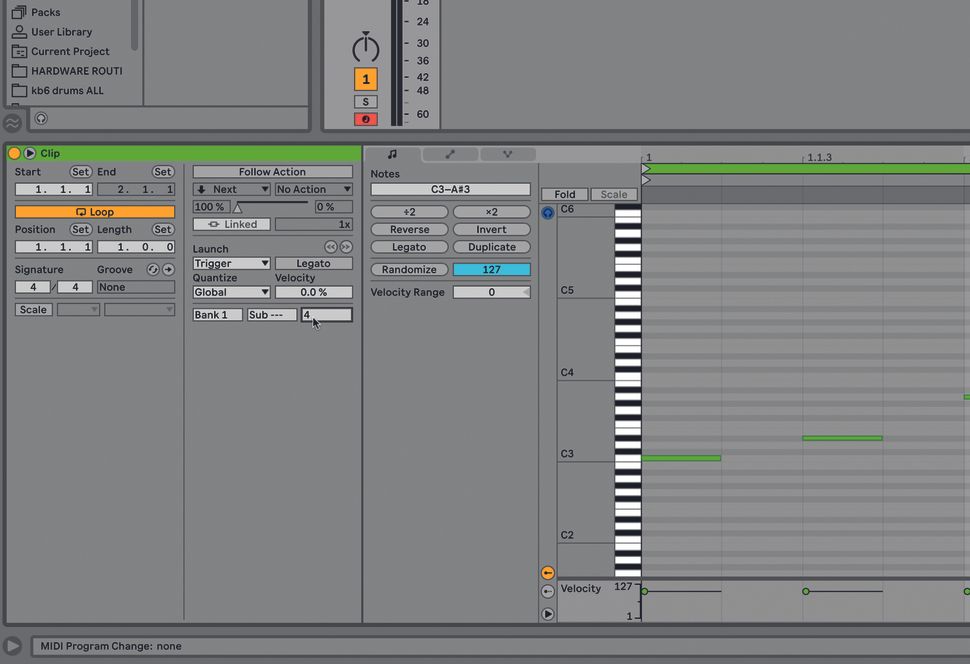Viewport: 970px width, 664px height.
Task: Click the browser Hot-Swap icon
Action: point(13,121)
